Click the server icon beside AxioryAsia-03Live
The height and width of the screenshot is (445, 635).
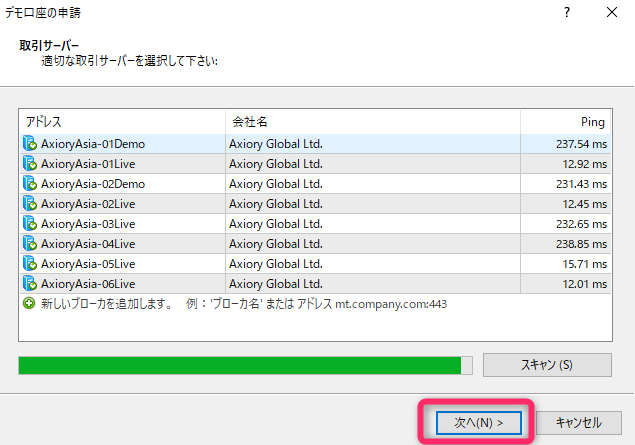(30, 224)
